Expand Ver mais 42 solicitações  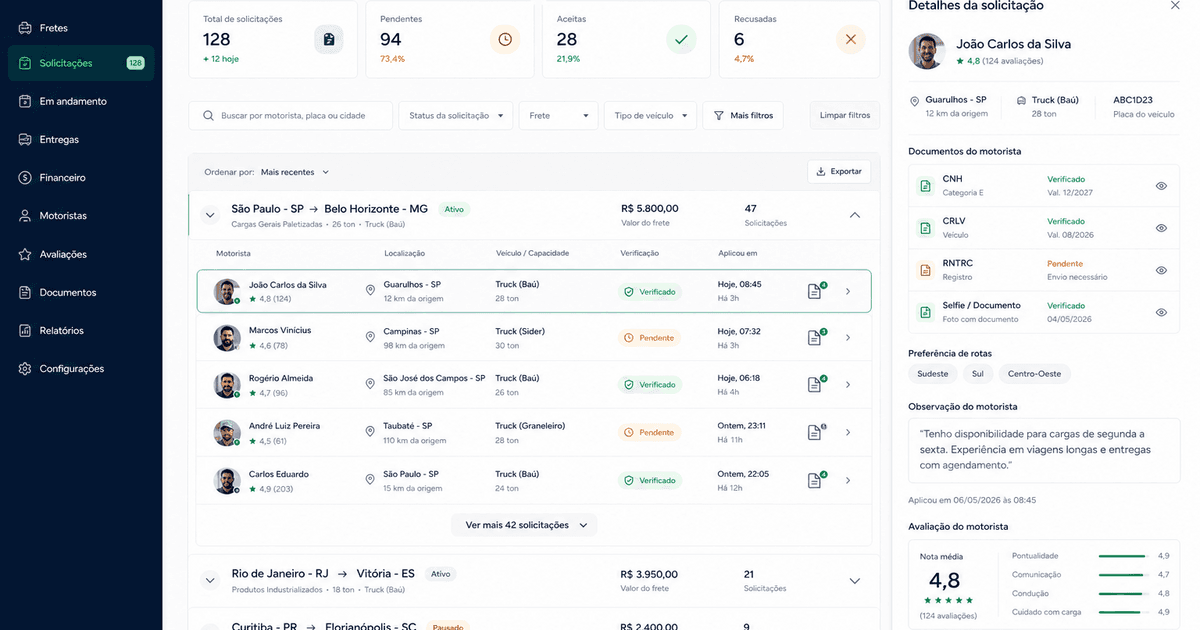[525, 525]
